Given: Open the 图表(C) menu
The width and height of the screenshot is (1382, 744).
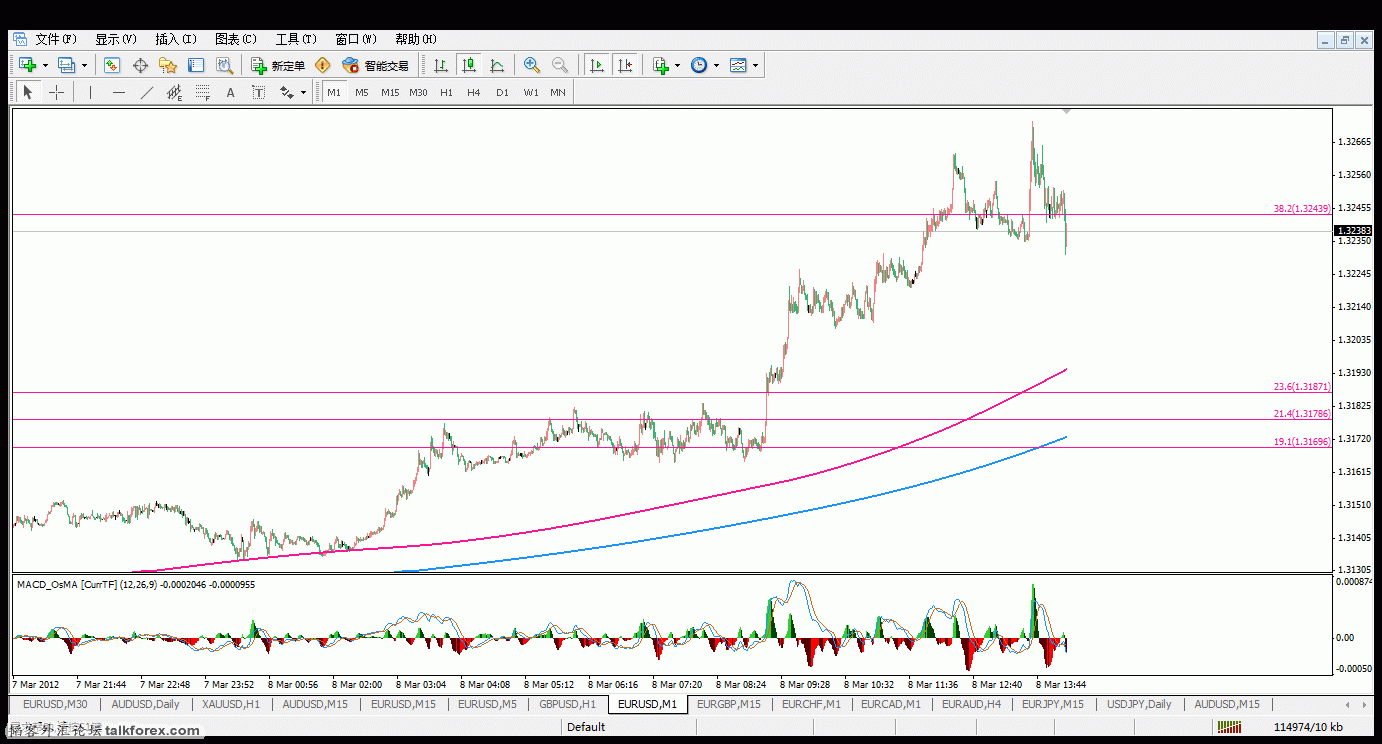Looking at the screenshot, I should coord(236,39).
